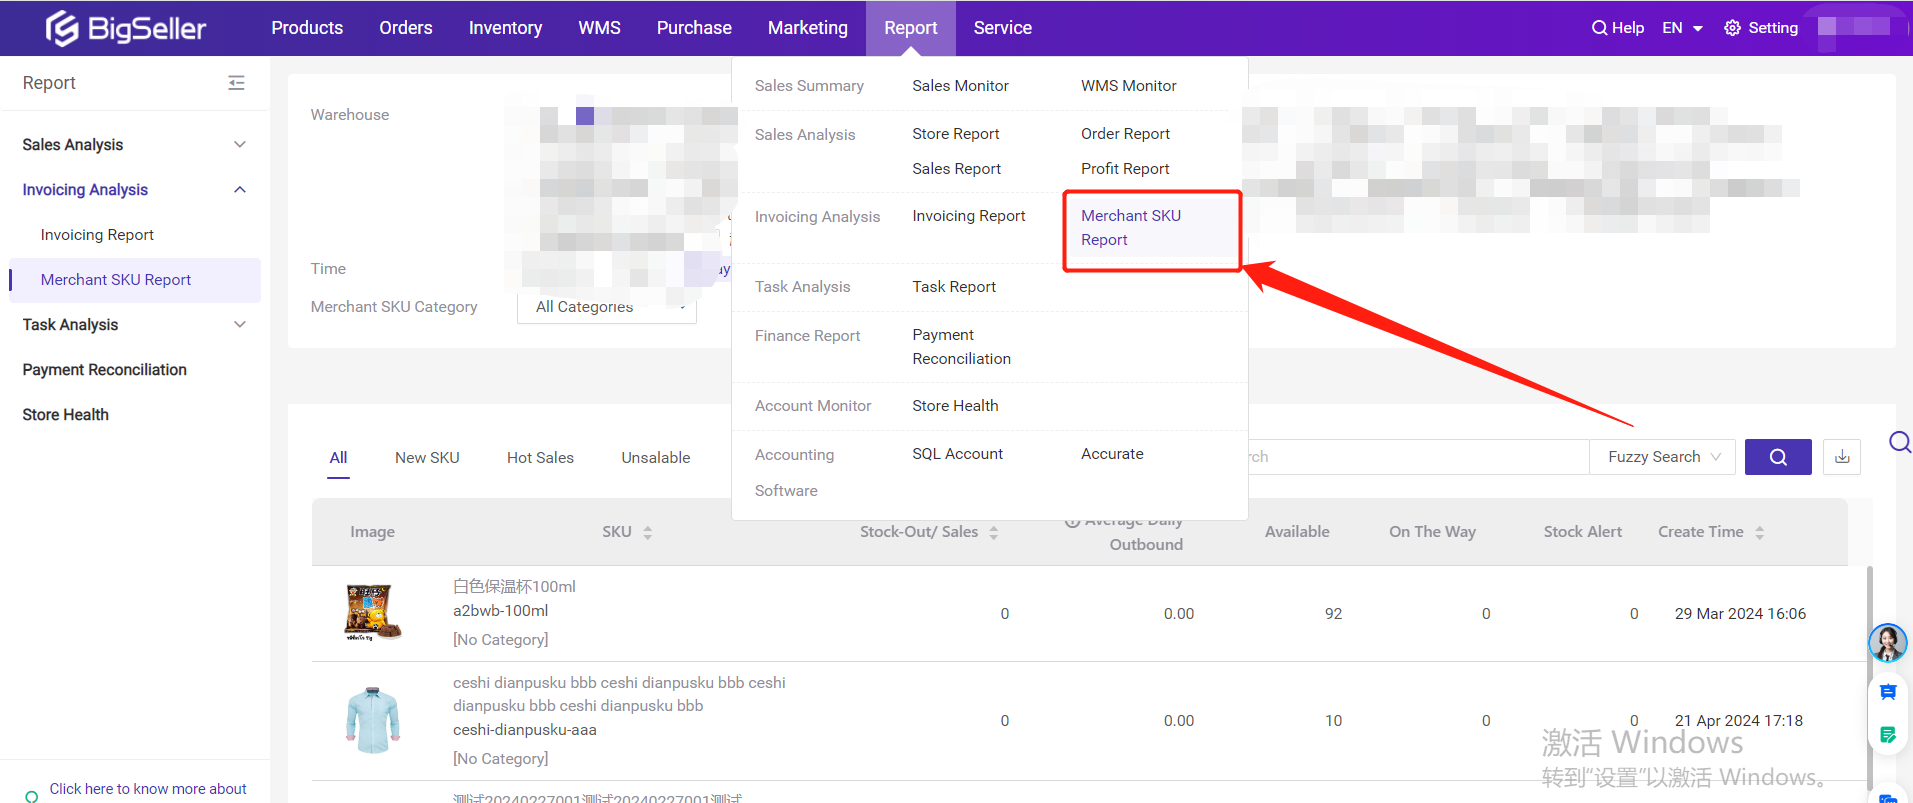
Task: Sort the table by Create Time
Action: tap(1759, 532)
